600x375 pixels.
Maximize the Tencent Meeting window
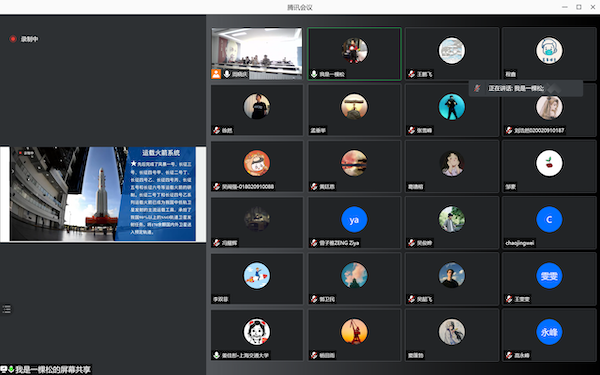[x=579, y=7]
